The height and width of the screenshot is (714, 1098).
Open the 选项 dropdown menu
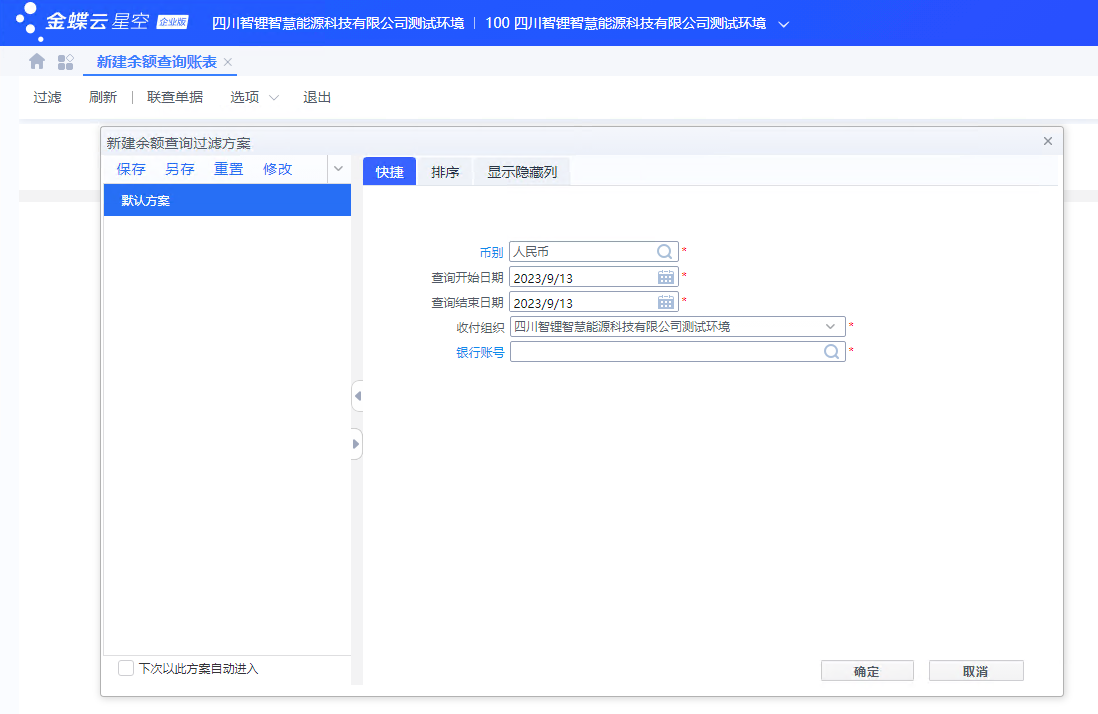point(254,97)
